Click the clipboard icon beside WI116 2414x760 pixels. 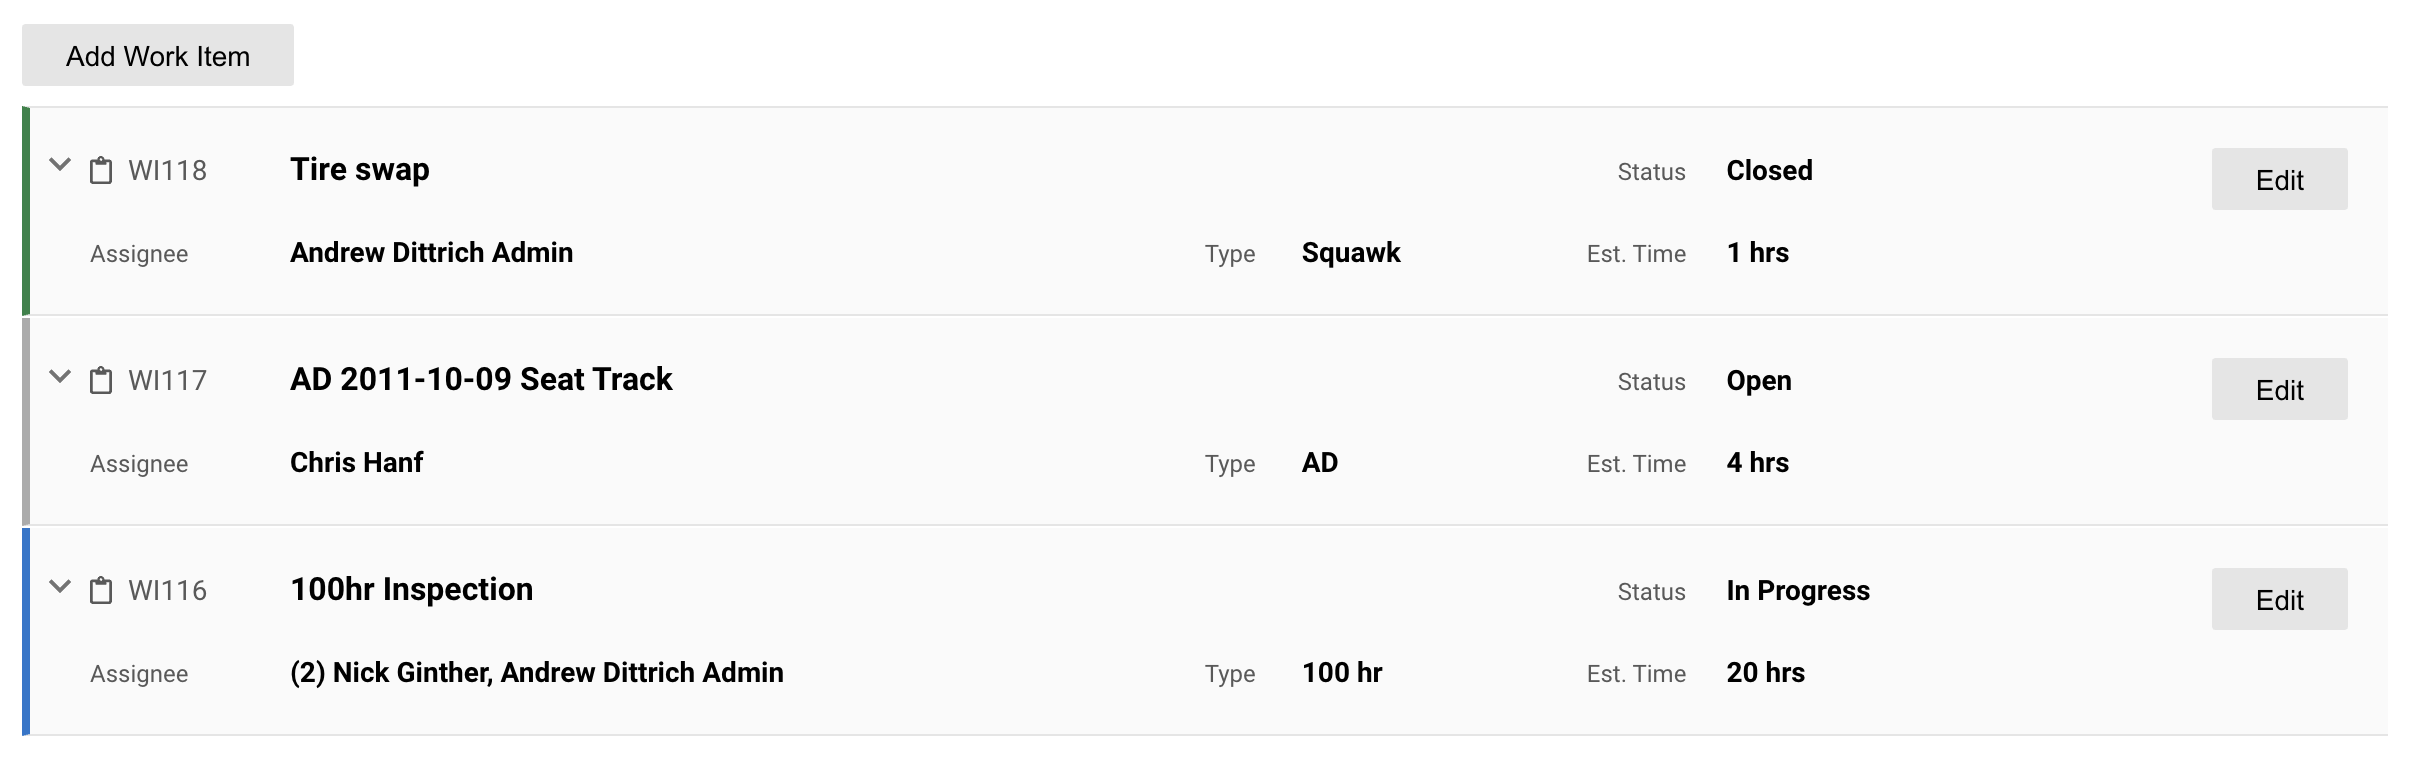101,591
